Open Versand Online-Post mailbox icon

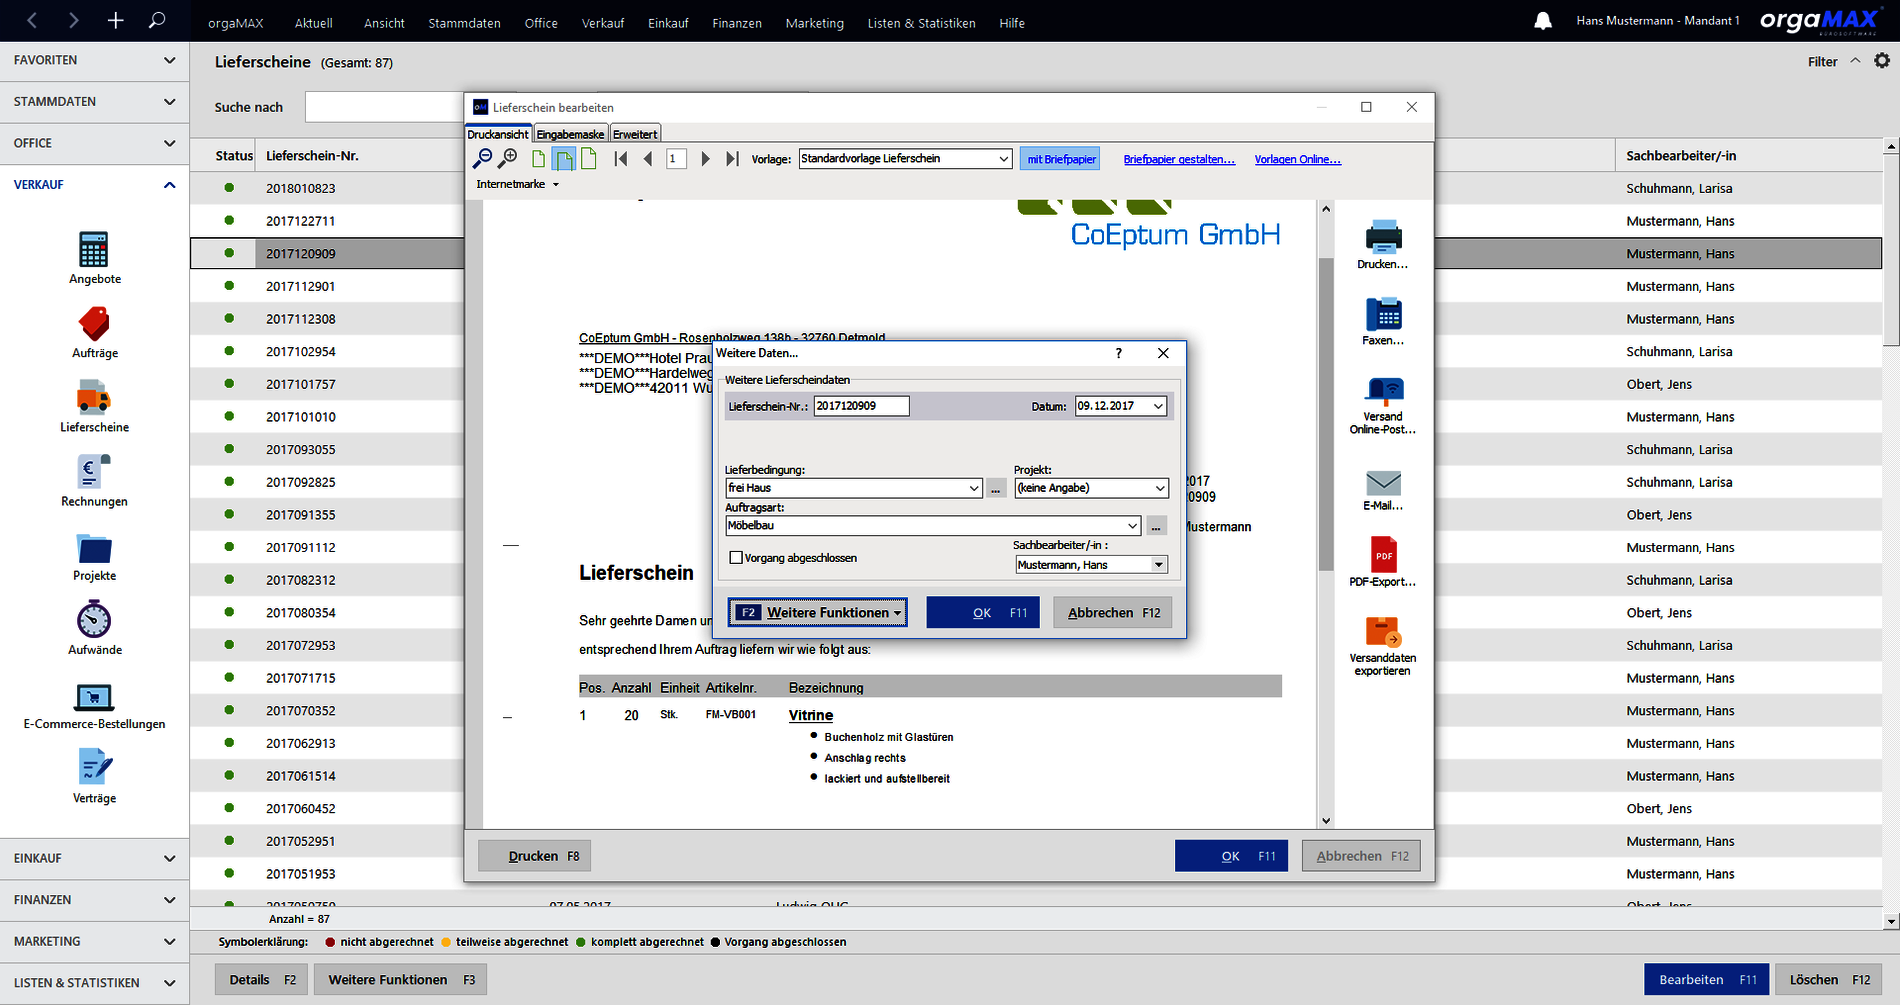1383,390
